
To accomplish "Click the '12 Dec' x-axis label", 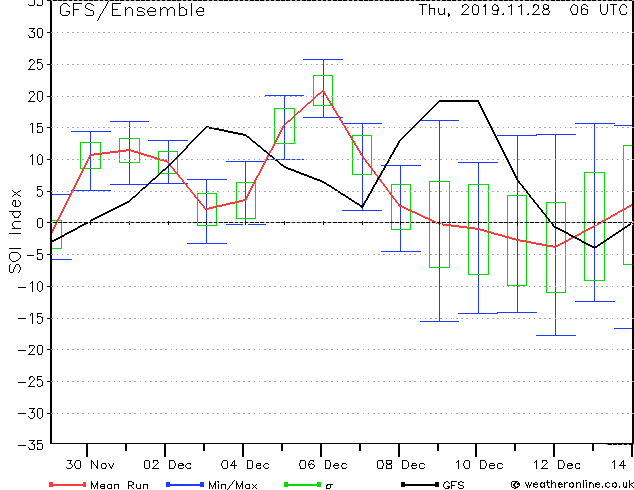I will tap(556, 465).
